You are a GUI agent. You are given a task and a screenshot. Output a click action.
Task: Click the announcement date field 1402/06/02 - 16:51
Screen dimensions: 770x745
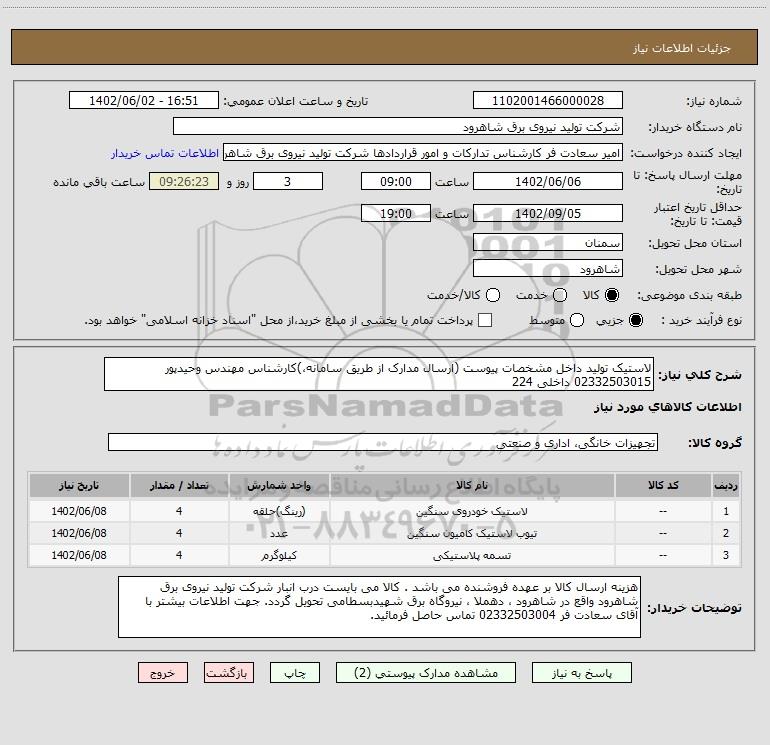pyautogui.click(x=144, y=101)
